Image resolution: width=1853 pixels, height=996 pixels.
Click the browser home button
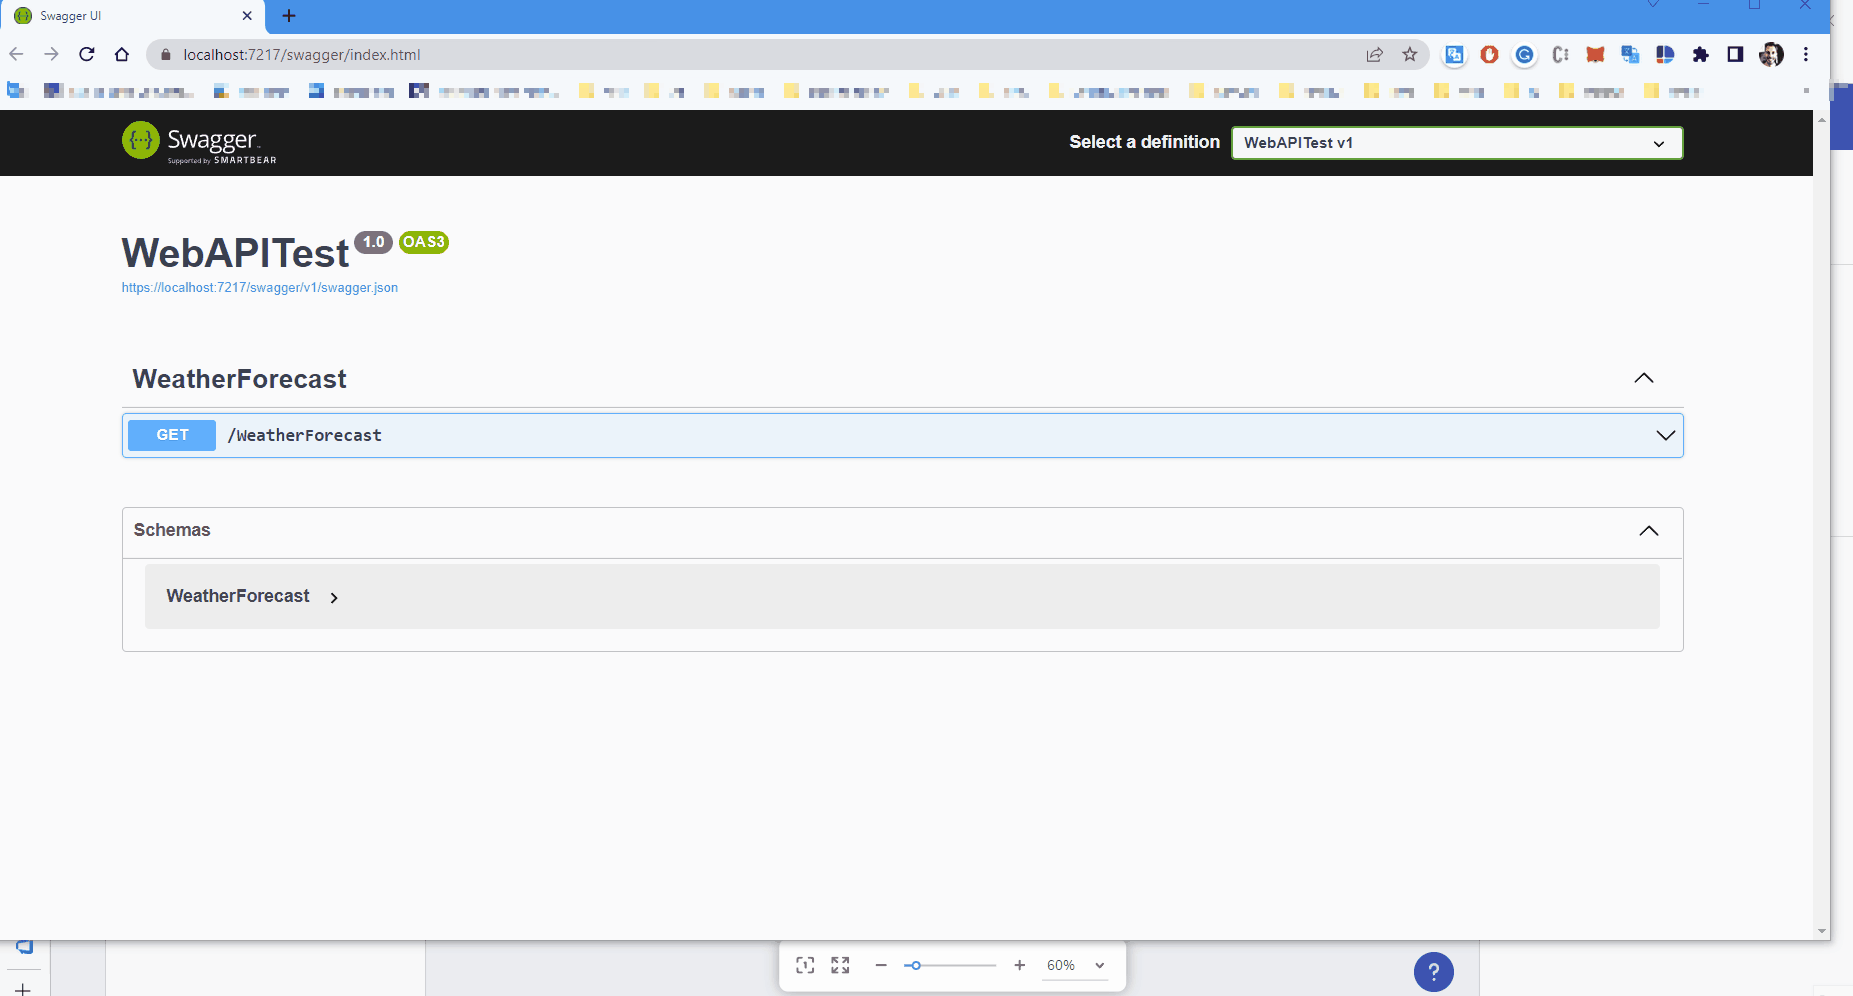[x=122, y=55]
